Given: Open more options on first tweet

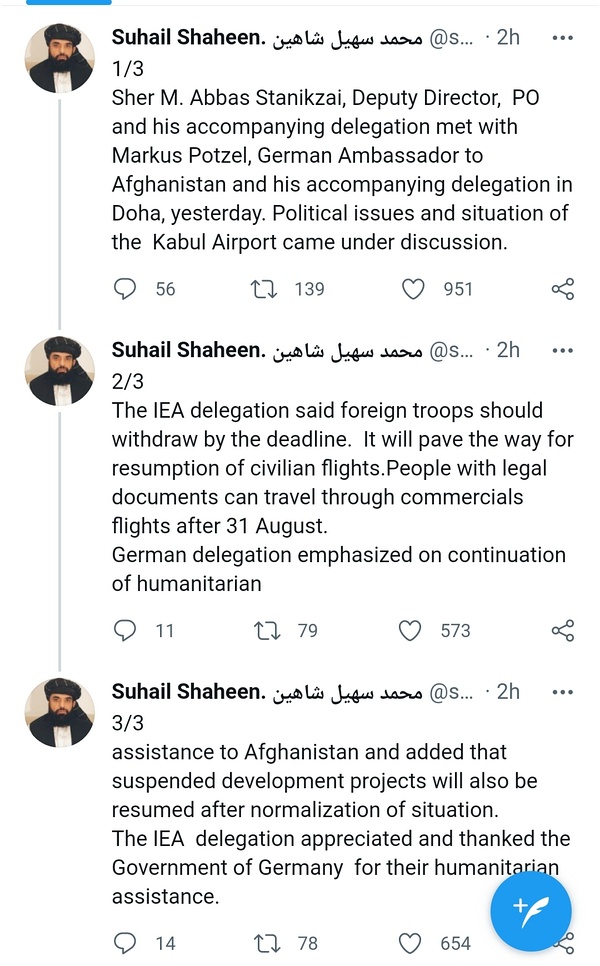Looking at the screenshot, I should (563, 38).
